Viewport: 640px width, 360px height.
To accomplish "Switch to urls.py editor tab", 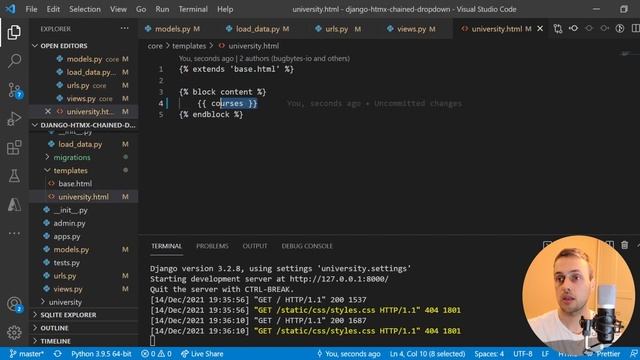I will pyautogui.click(x=337, y=29).
